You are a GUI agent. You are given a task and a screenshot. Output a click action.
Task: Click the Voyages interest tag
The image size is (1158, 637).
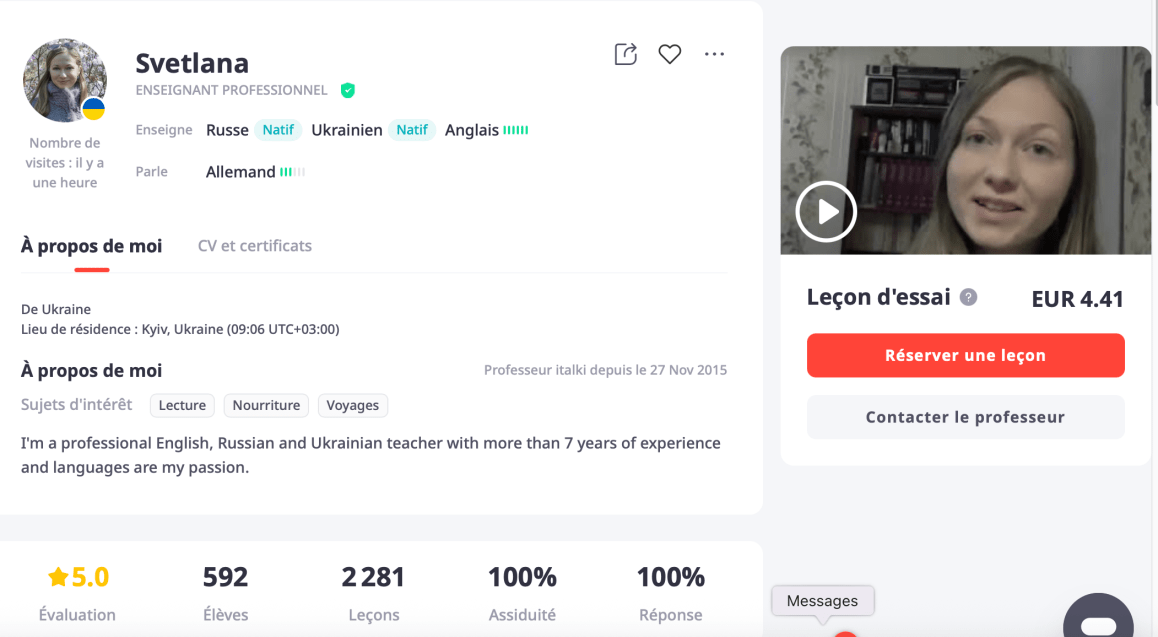pyautogui.click(x=353, y=405)
